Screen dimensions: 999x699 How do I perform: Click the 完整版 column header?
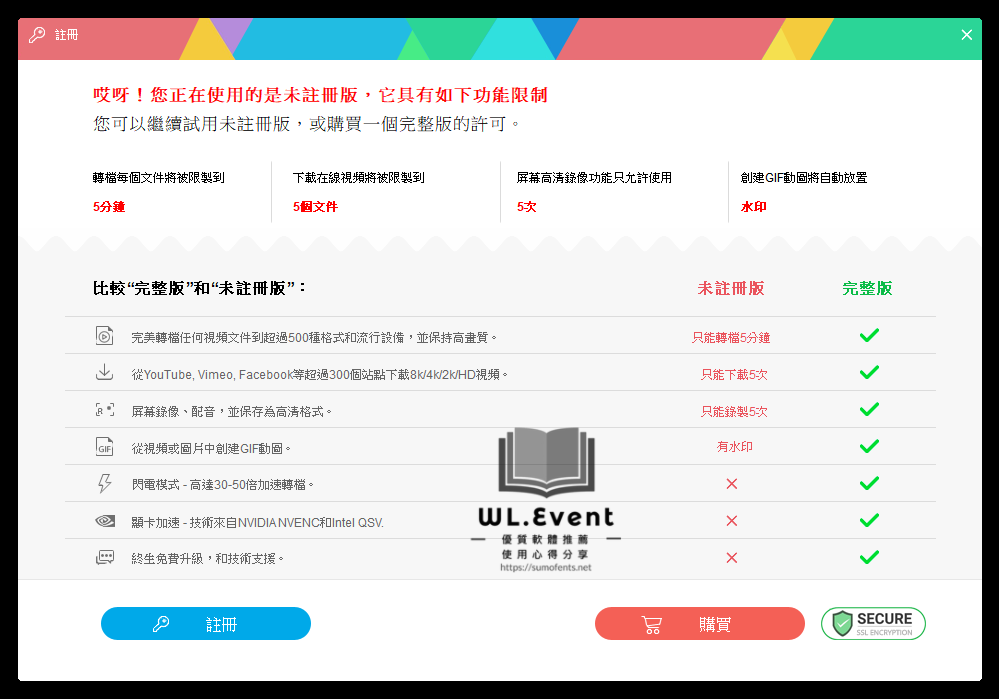tap(867, 288)
